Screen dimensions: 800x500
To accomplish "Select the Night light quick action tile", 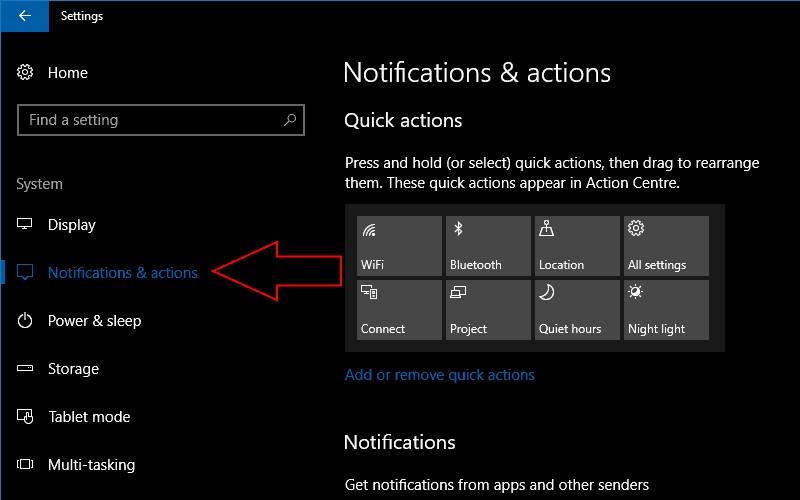I will pos(666,310).
